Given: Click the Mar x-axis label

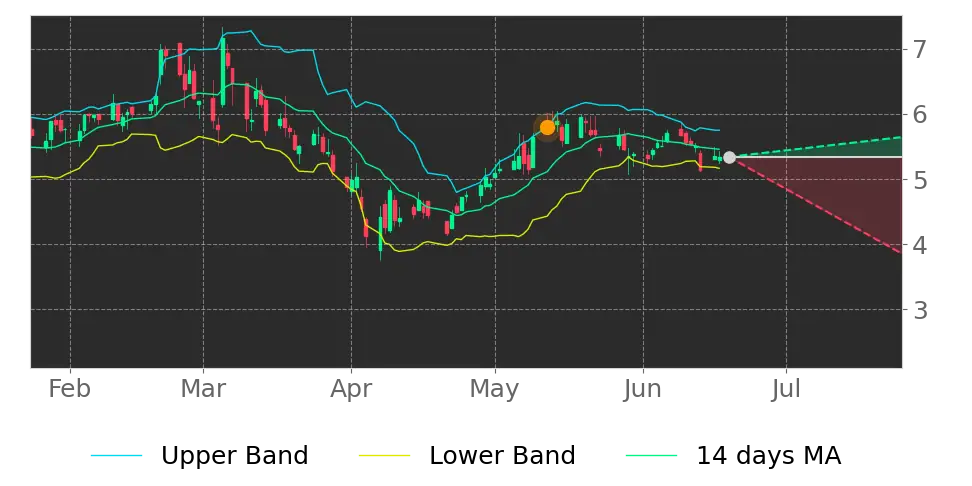Looking at the screenshot, I should (203, 389).
